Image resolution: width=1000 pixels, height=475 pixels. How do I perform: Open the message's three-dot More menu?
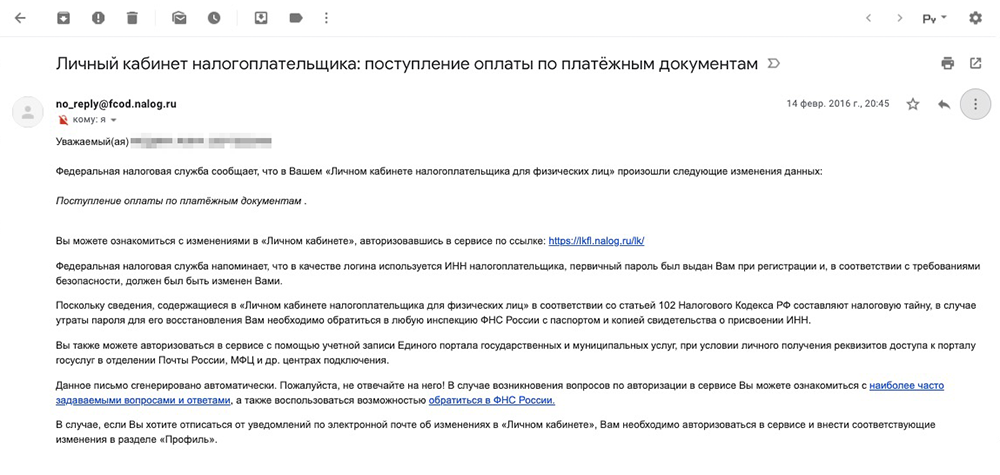tap(974, 104)
